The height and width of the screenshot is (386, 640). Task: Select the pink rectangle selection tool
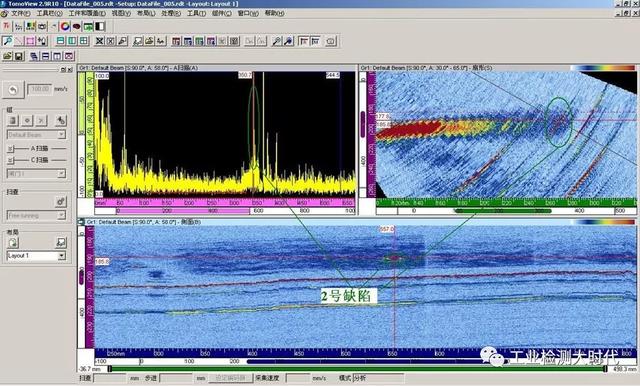(x=30, y=41)
